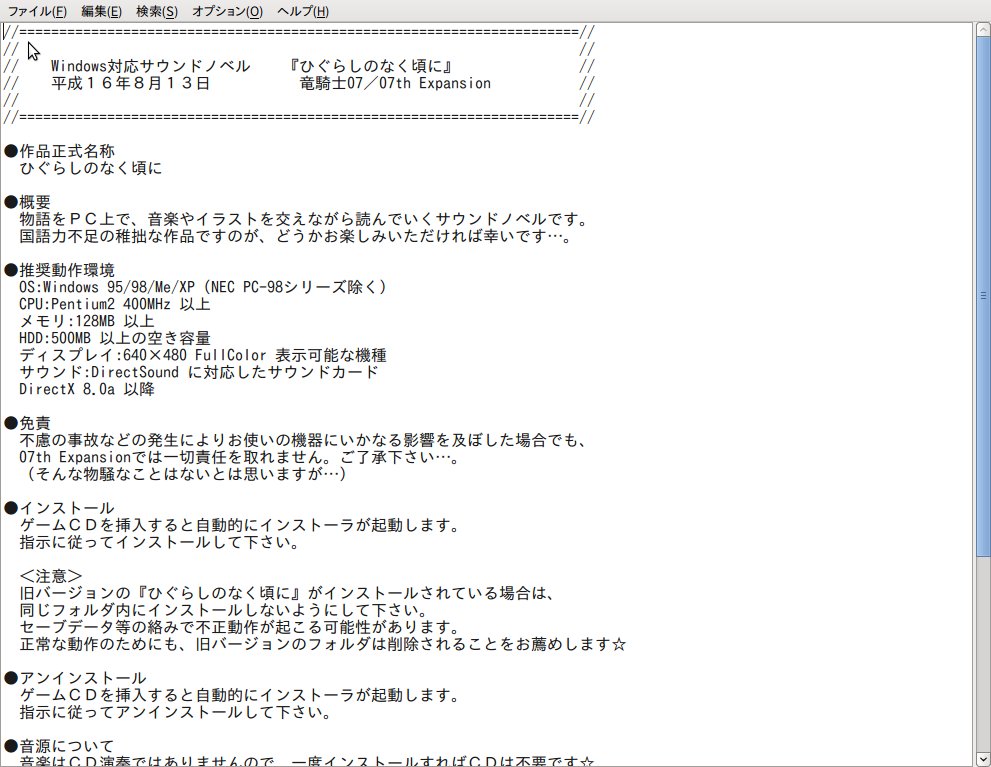Click the <注意> line
This screenshot has width=991, height=767.
(x=51, y=576)
